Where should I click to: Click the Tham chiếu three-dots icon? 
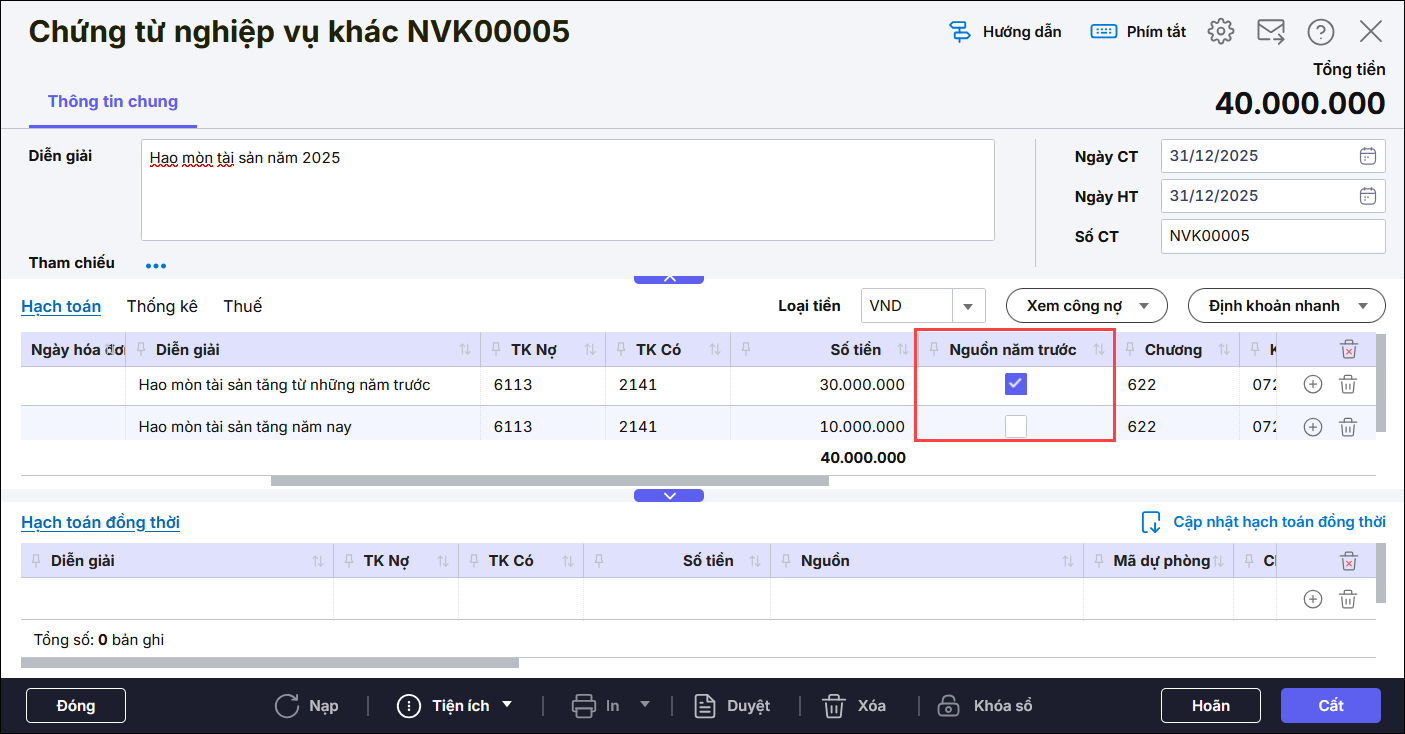tap(156, 266)
